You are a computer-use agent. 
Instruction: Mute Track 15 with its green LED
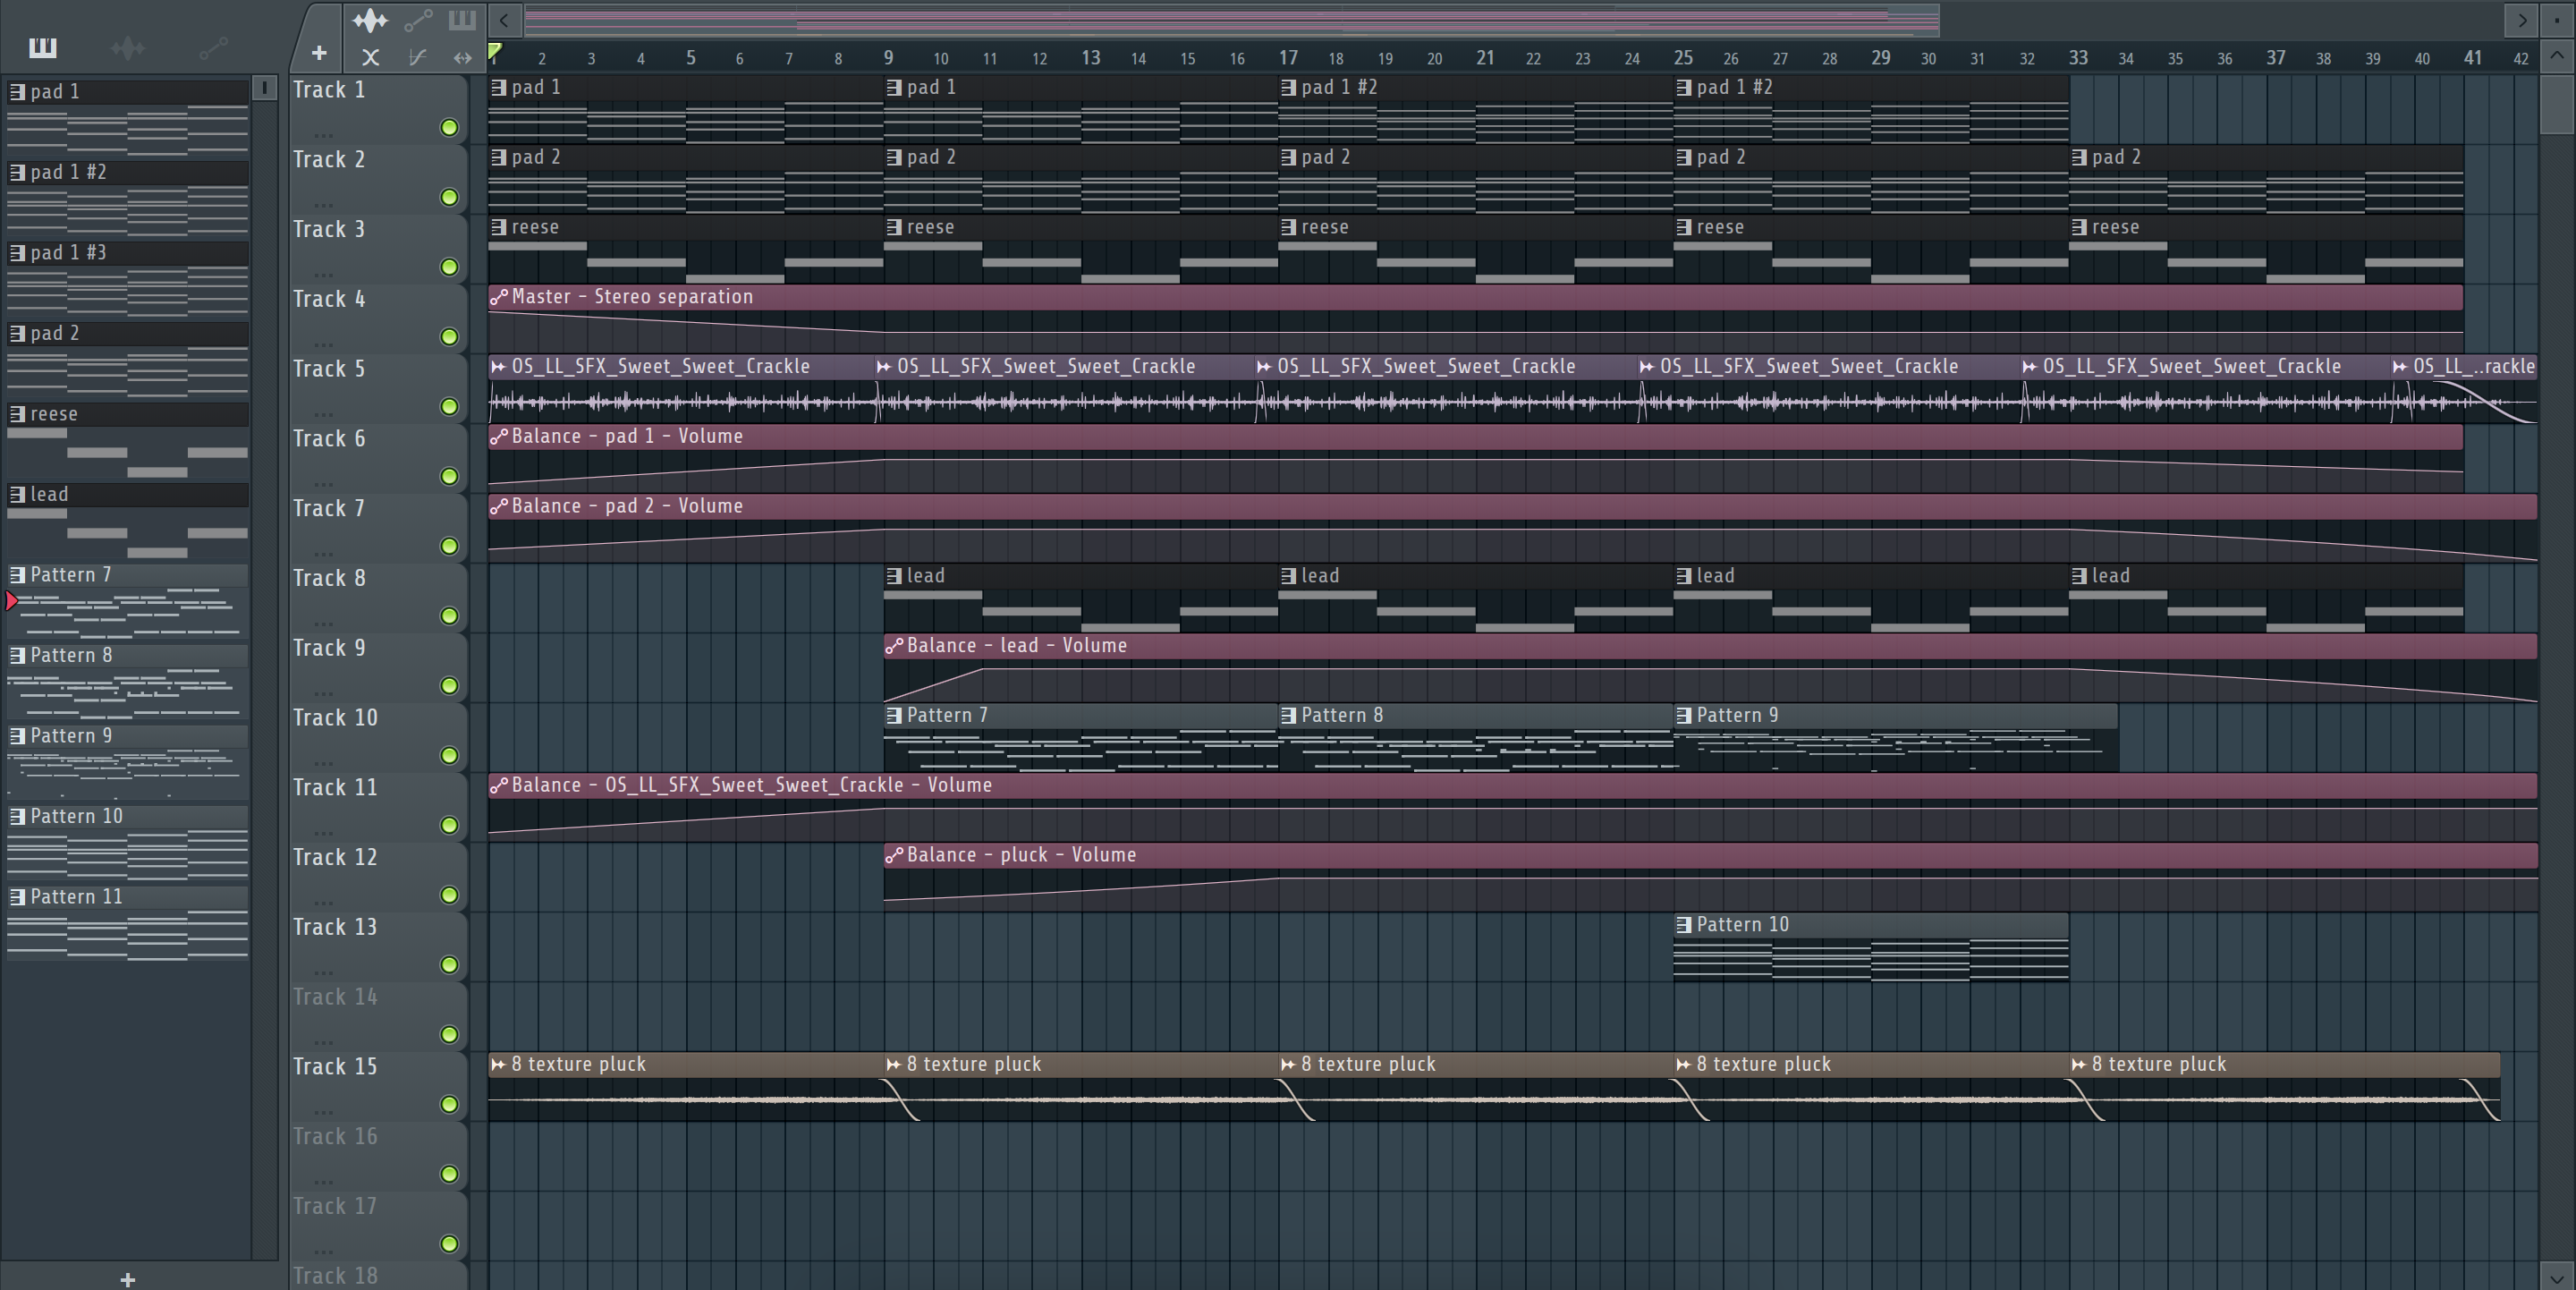[449, 1104]
